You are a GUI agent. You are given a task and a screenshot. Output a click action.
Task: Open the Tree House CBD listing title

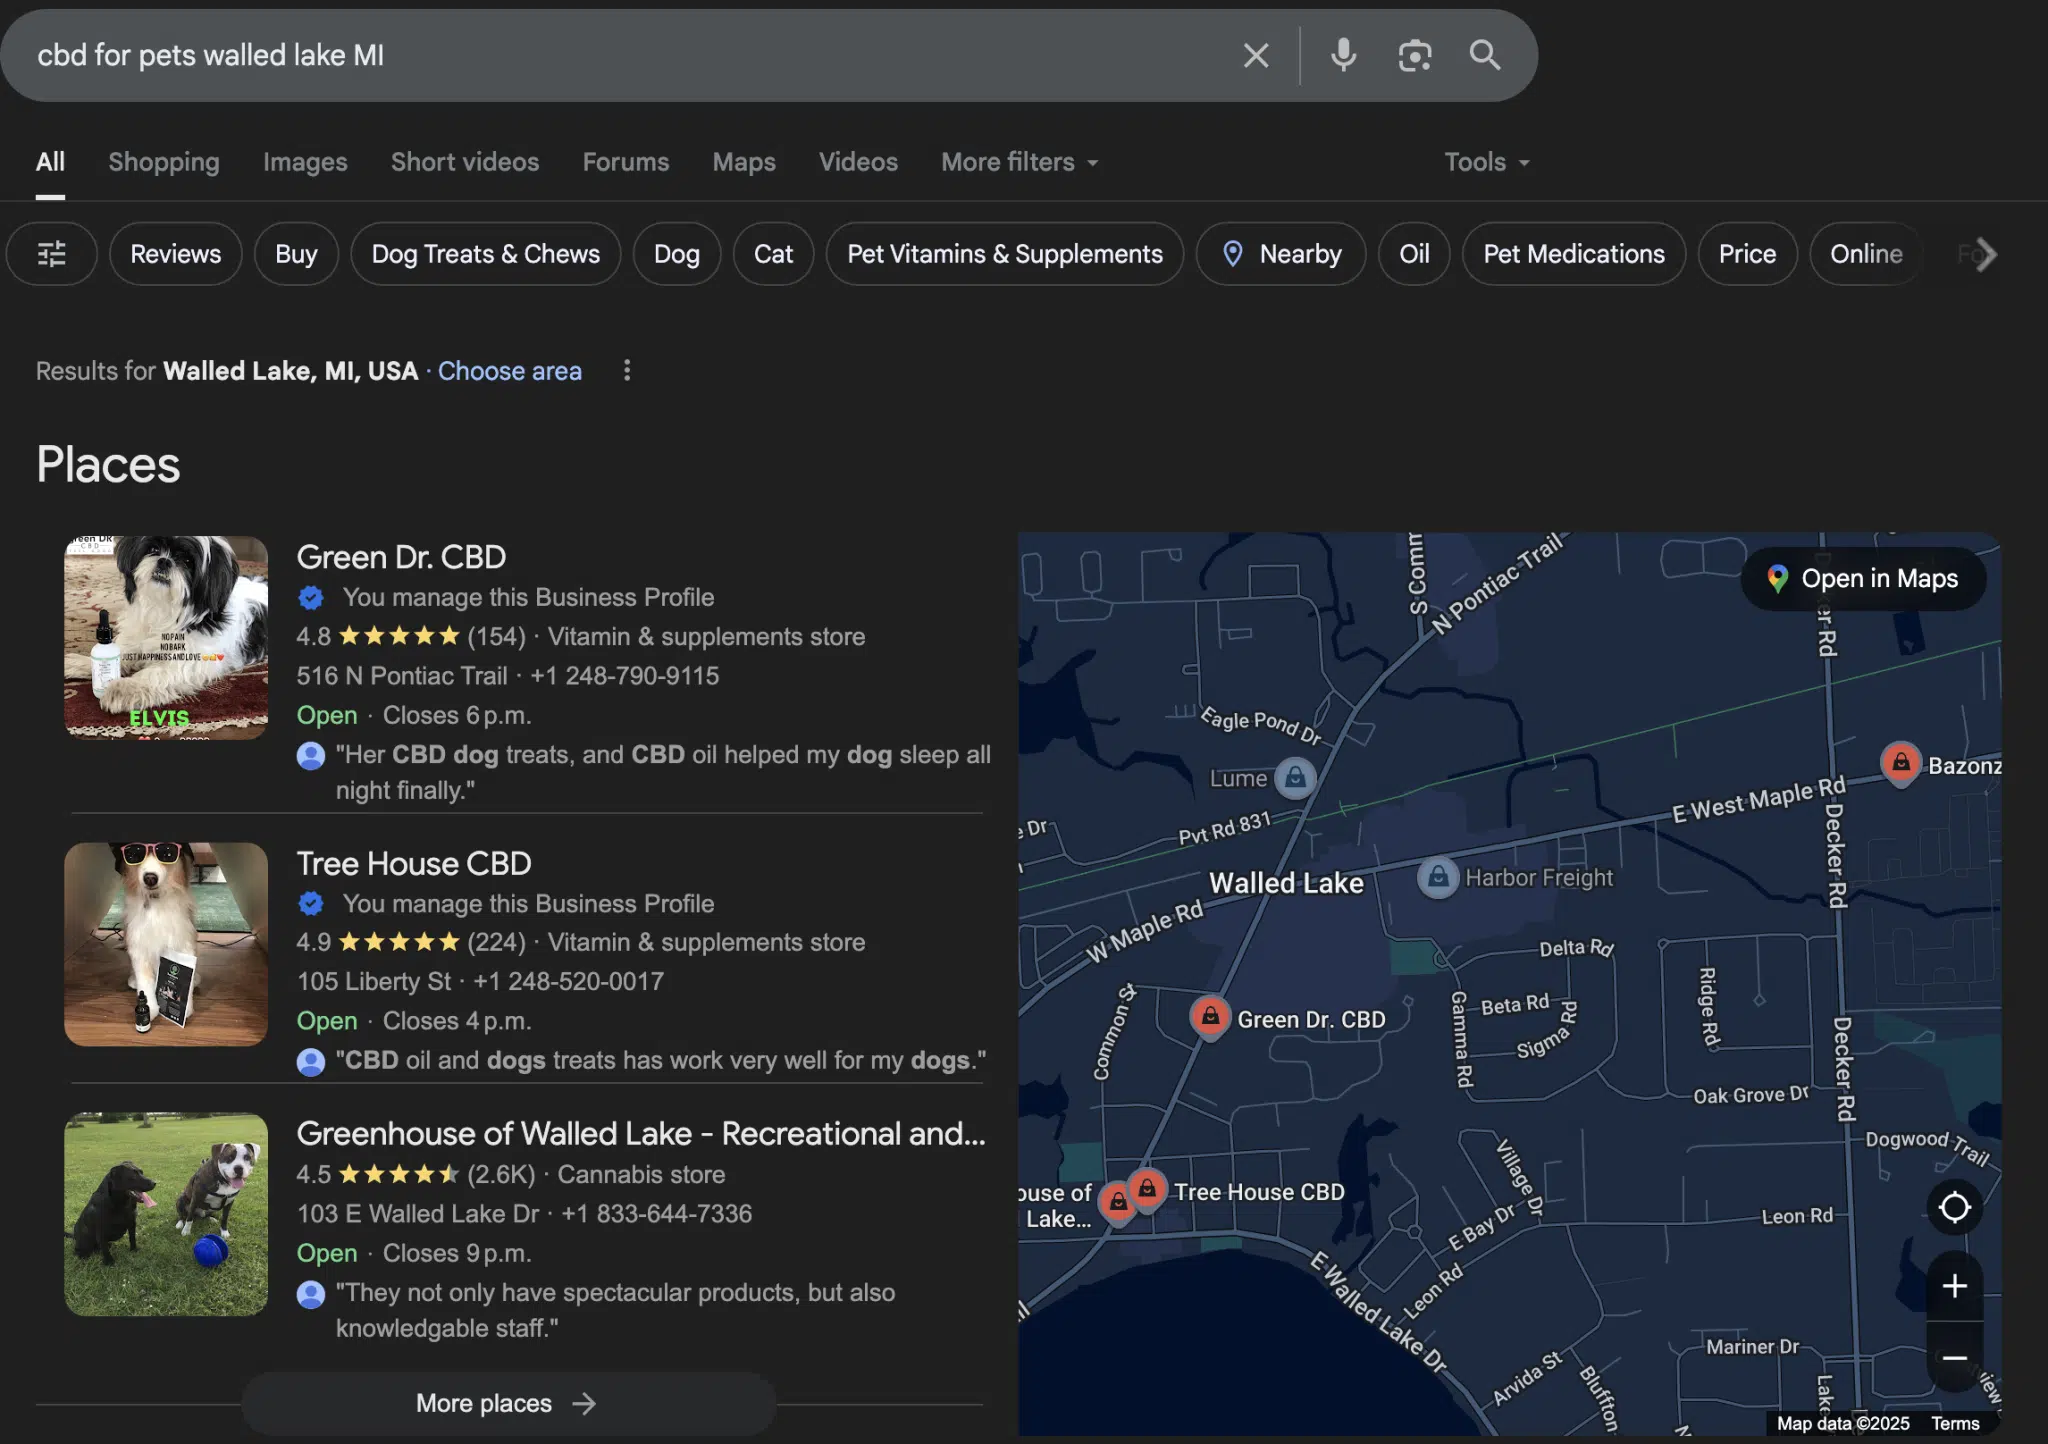(414, 863)
